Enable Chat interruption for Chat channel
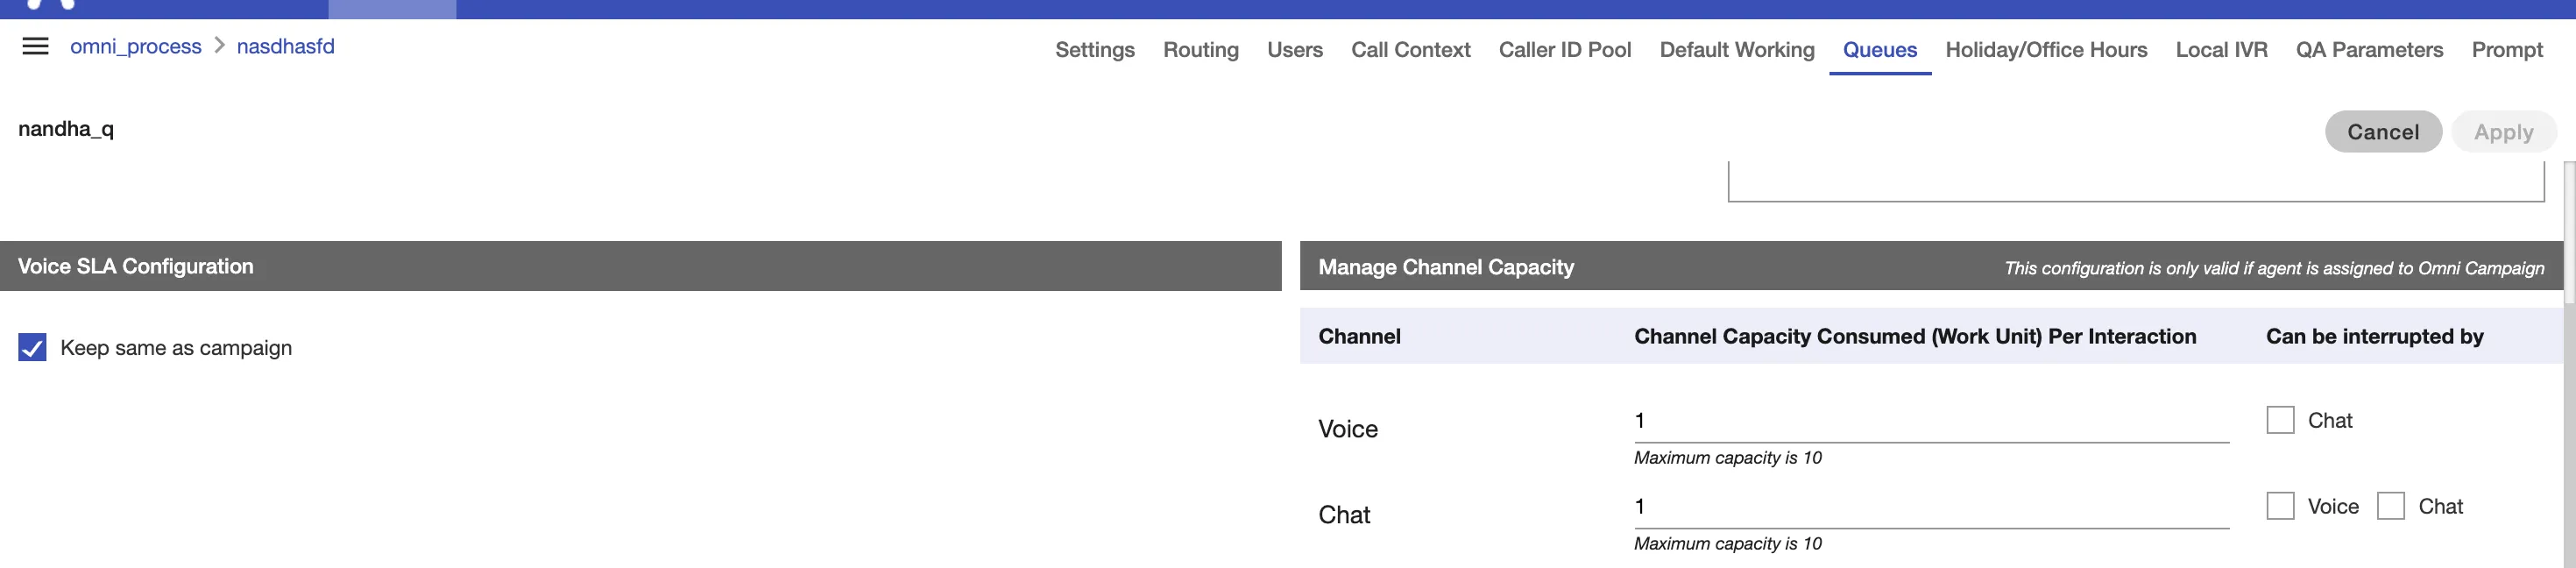 point(2390,505)
